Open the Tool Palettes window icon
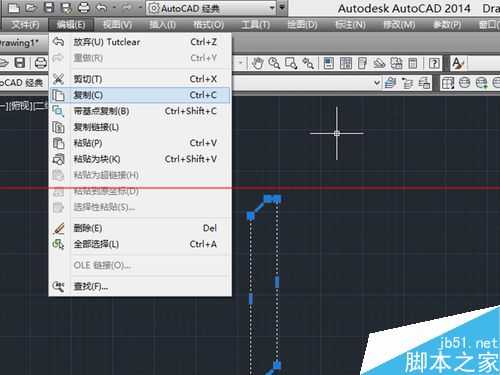 [x=362, y=63]
